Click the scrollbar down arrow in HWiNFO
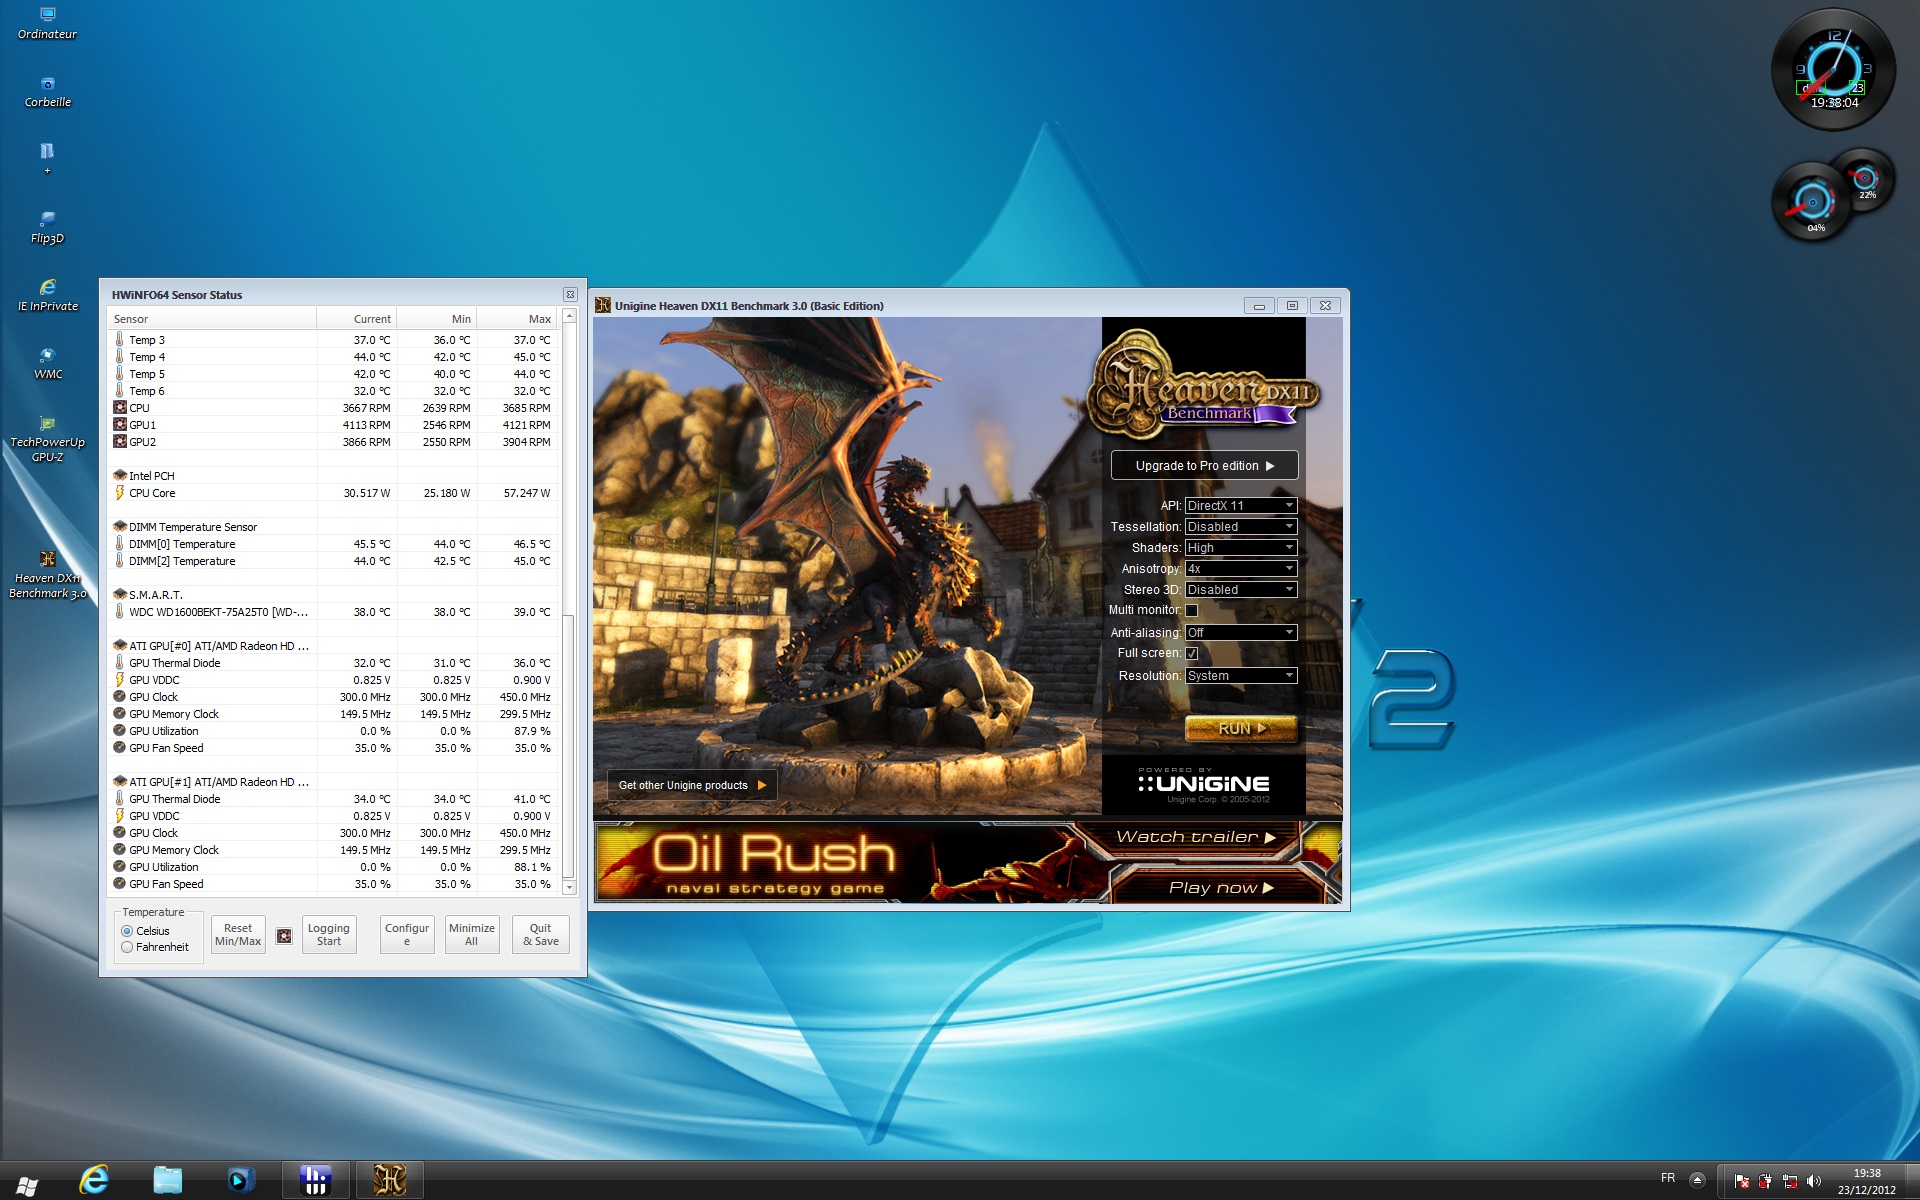This screenshot has height=1200, width=1920. coord(569,887)
